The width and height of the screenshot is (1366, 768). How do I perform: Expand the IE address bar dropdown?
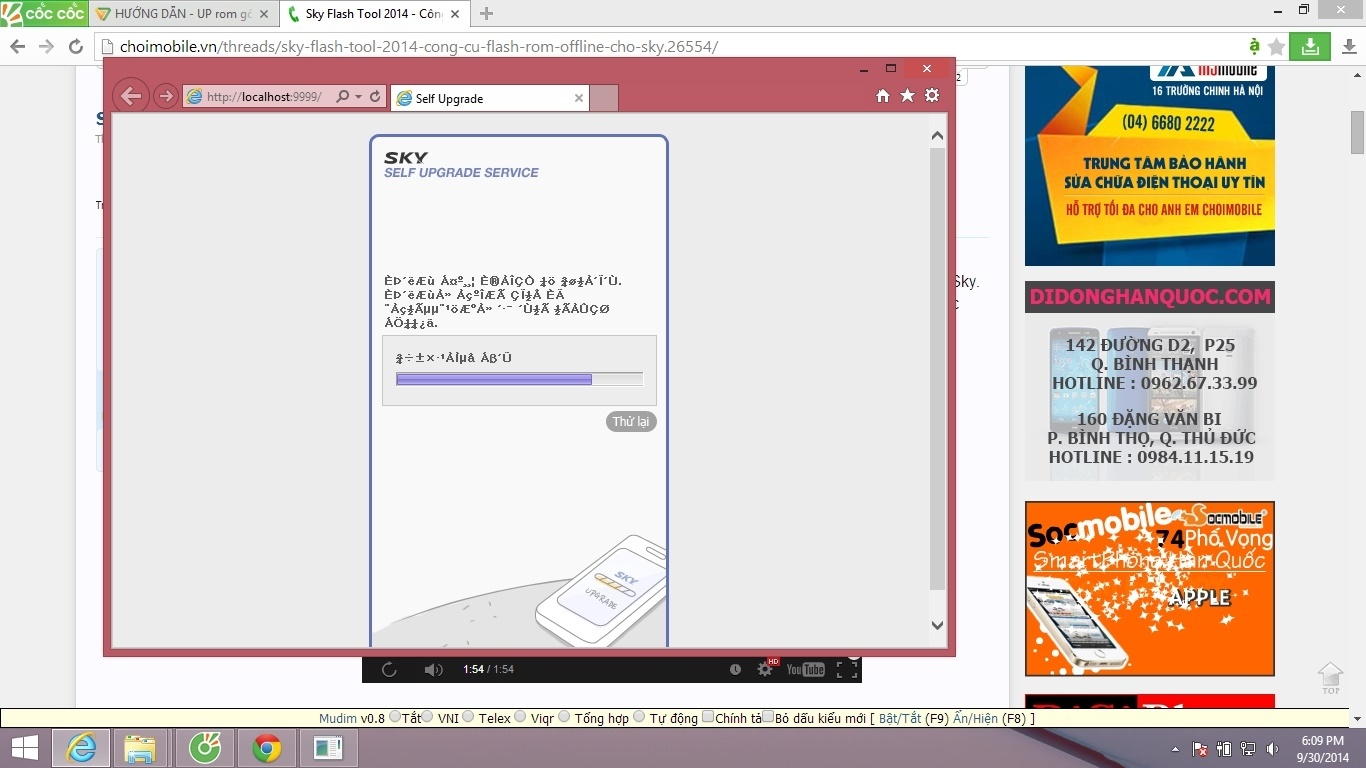pyautogui.click(x=359, y=97)
